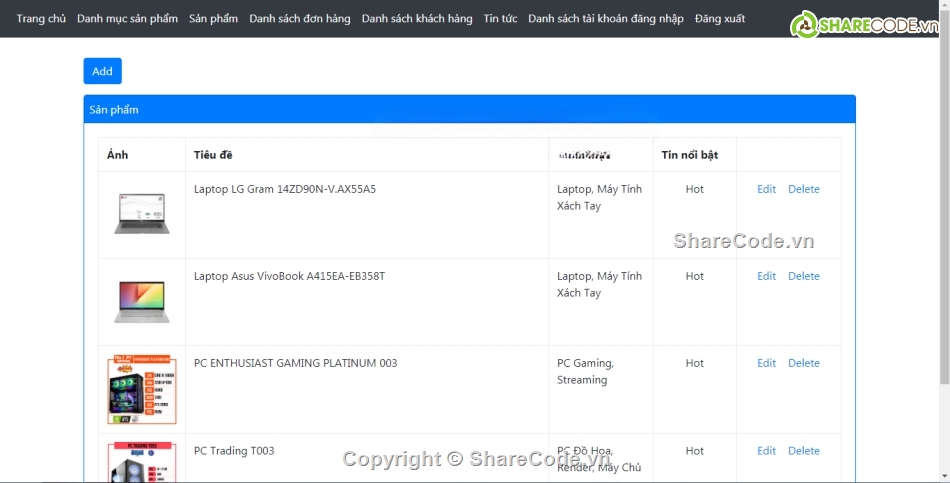Delete PC ENTHUSIAST GAMING PLATINUM 003
Screen dimensions: 950x483
[x=804, y=363]
